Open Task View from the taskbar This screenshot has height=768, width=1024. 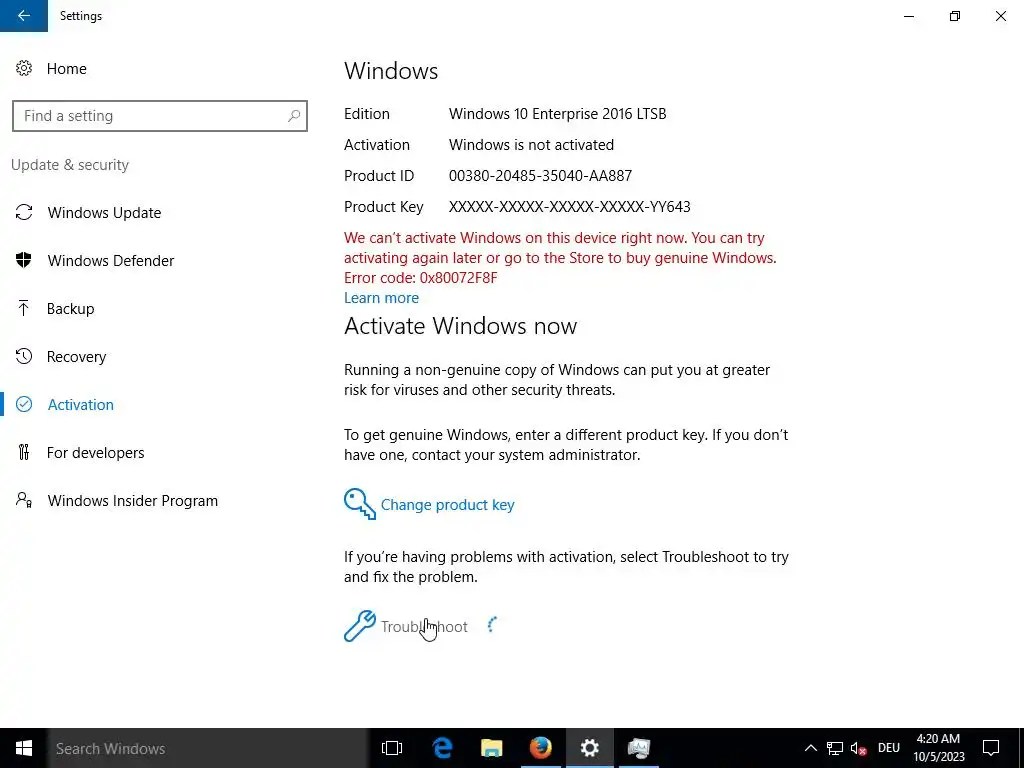coord(392,748)
